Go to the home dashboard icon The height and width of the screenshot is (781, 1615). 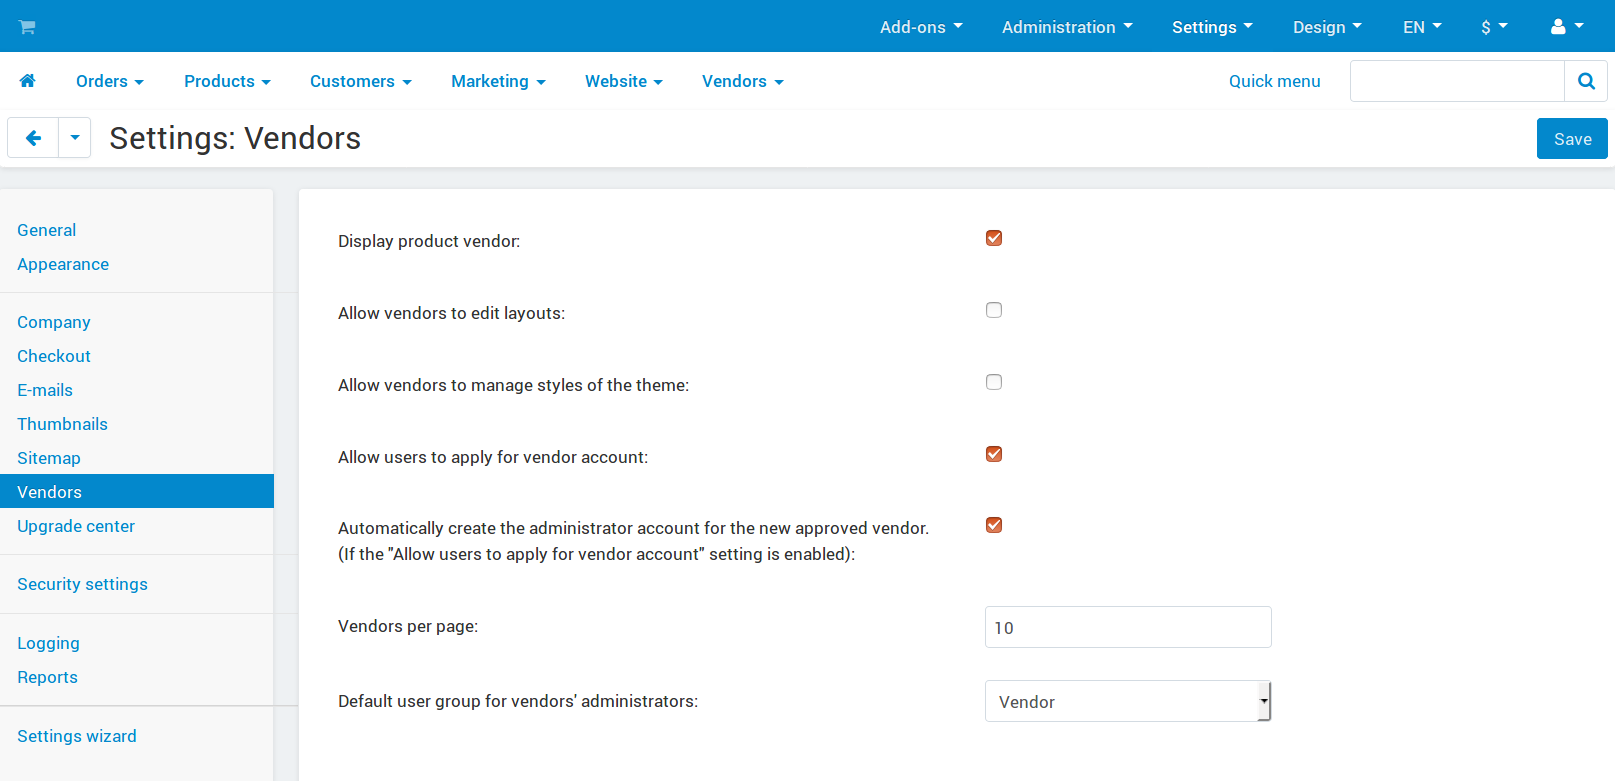27,81
